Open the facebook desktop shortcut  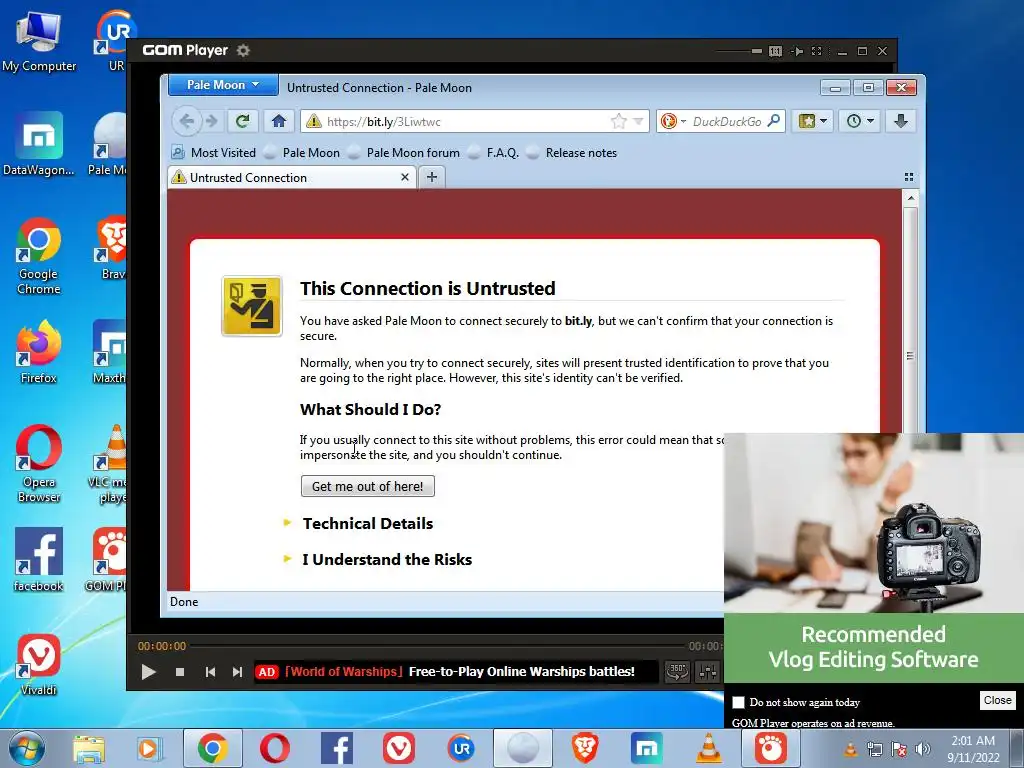[x=39, y=560]
